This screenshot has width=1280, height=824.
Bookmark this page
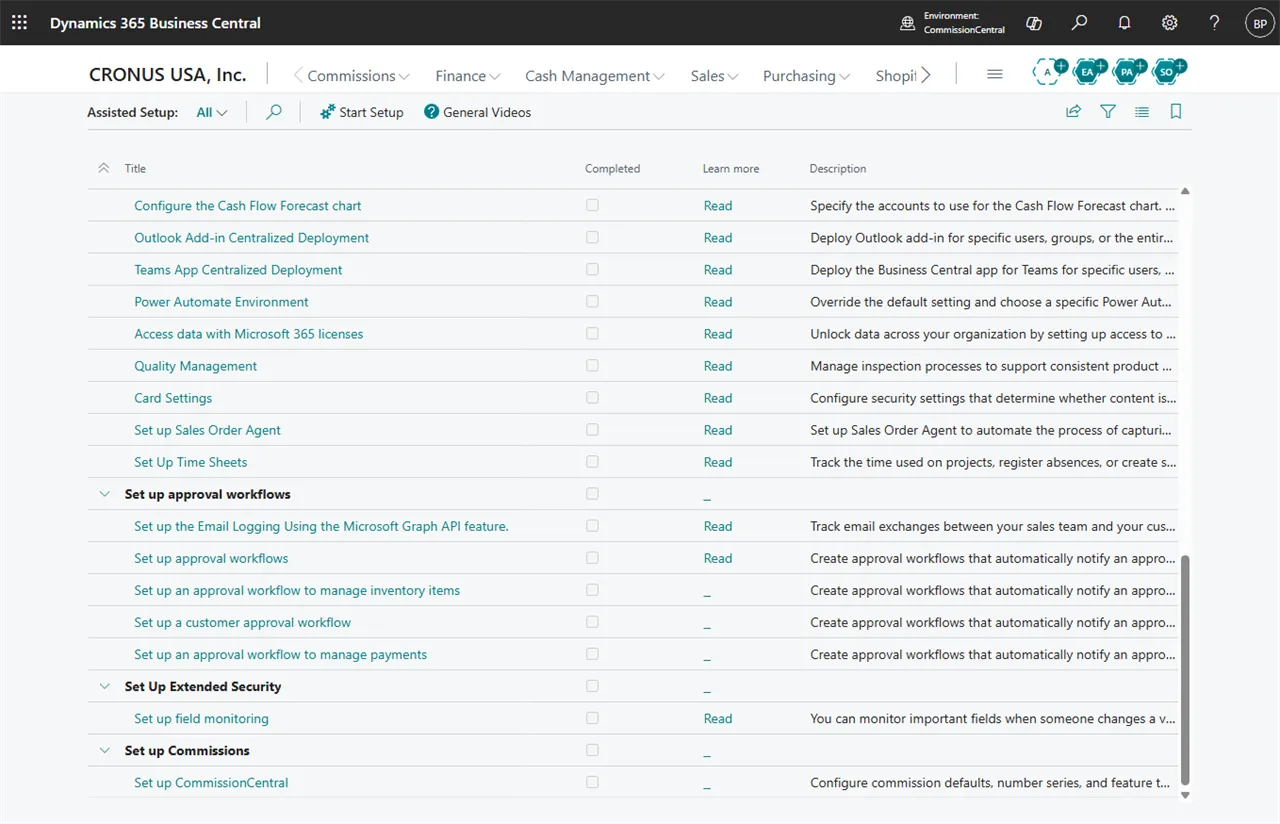click(1176, 112)
